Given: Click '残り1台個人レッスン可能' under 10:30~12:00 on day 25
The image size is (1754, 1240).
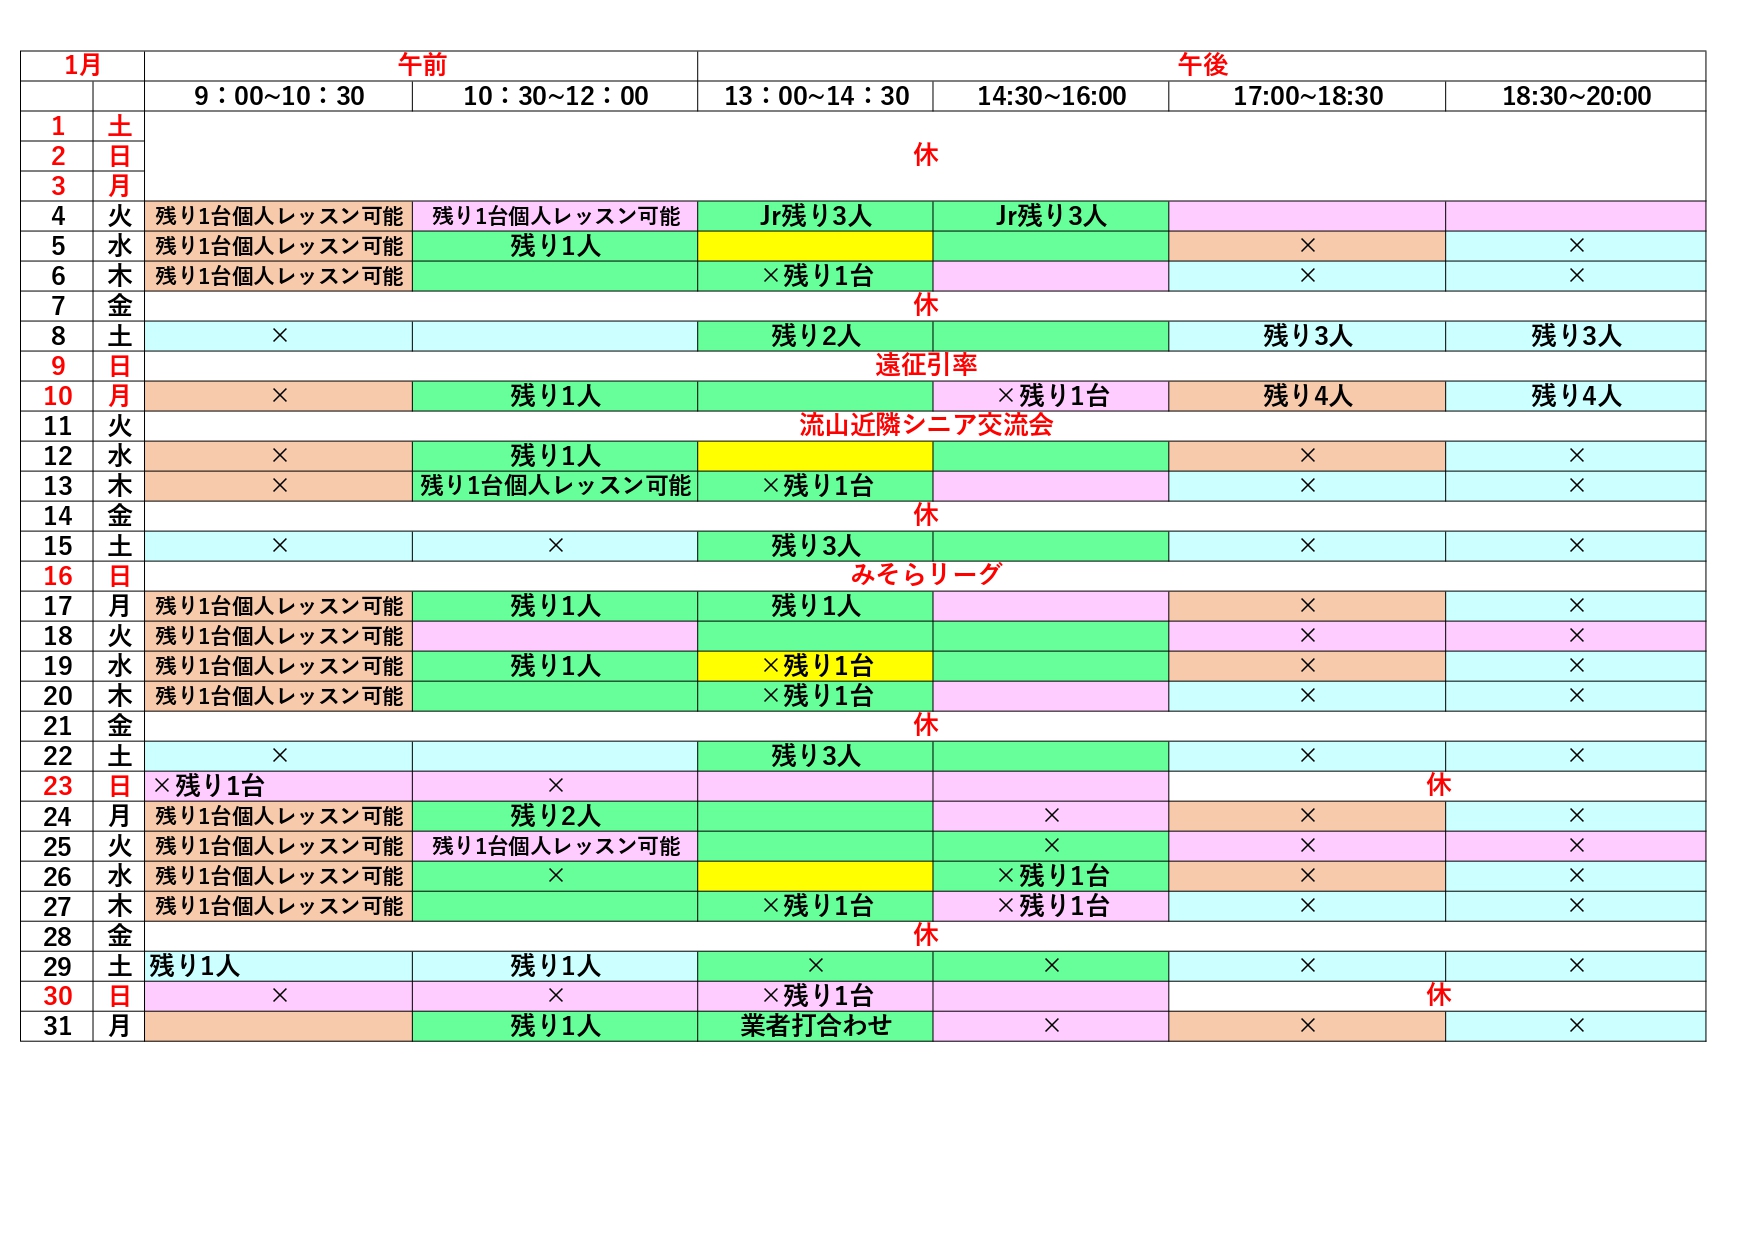Looking at the screenshot, I should pyautogui.click(x=556, y=846).
